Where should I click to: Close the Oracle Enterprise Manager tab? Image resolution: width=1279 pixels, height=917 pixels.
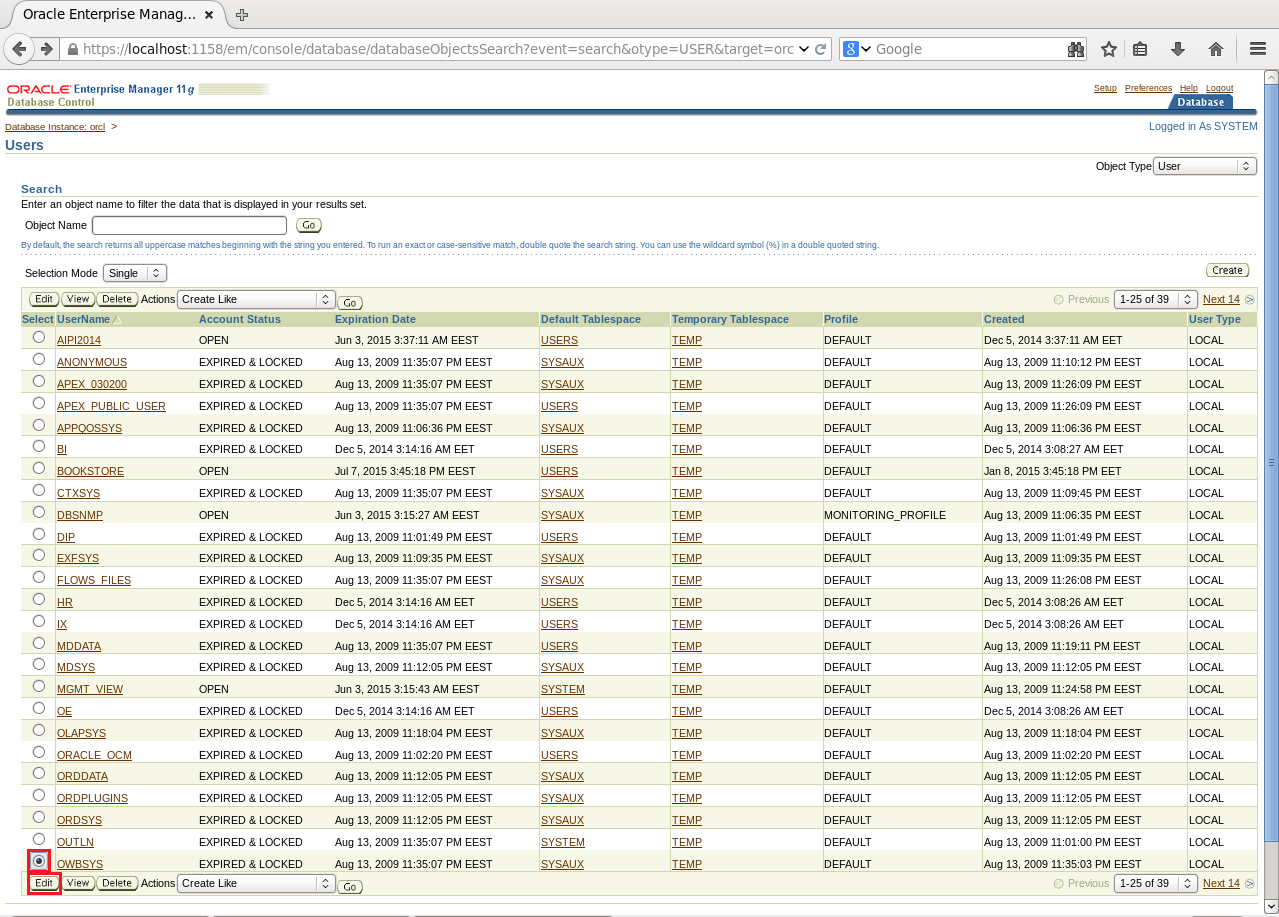pos(208,15)
